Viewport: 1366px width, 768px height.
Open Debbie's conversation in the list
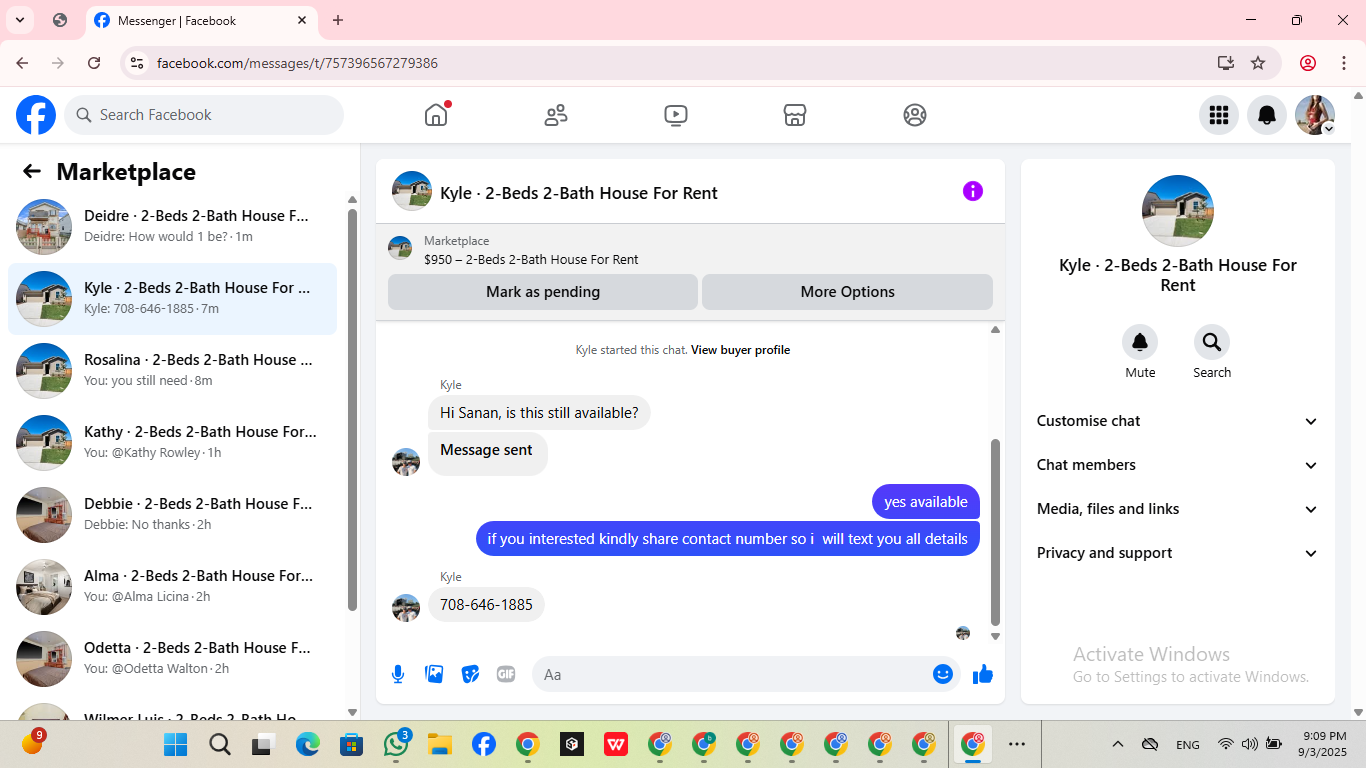(172, 515)
